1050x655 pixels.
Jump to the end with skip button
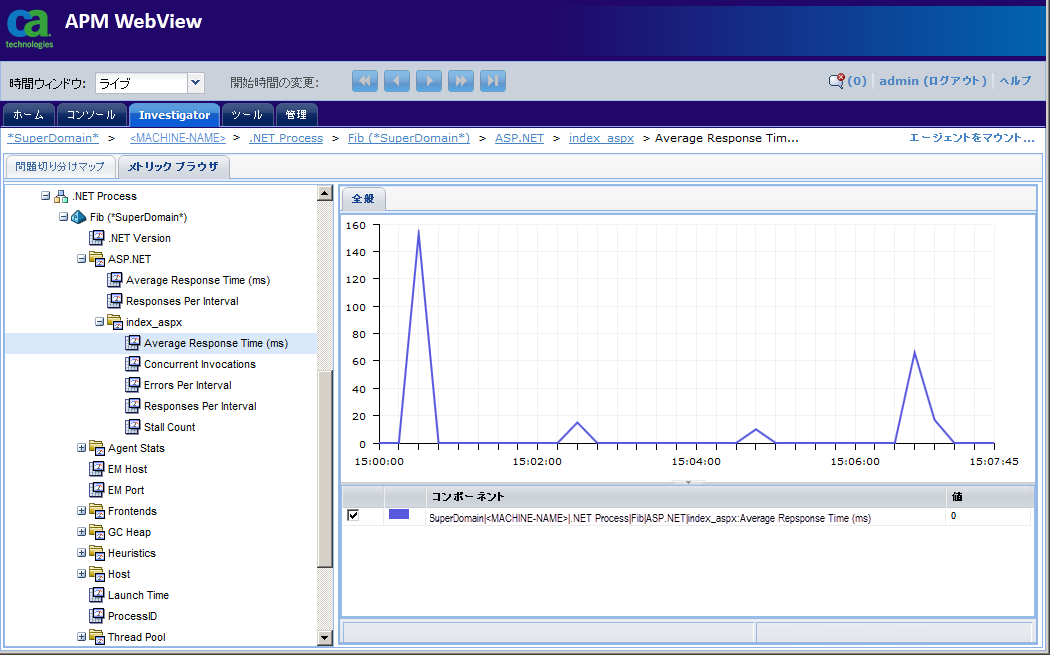pos(493,81)
